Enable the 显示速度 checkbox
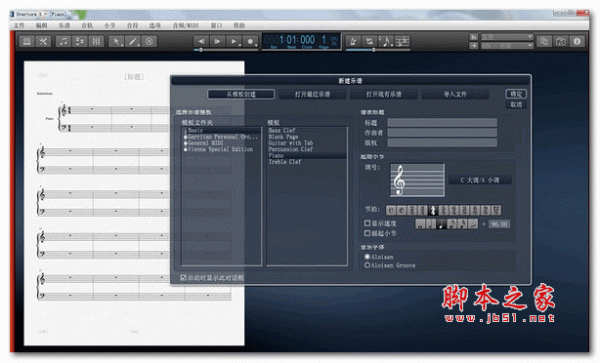 pos(367,223)
